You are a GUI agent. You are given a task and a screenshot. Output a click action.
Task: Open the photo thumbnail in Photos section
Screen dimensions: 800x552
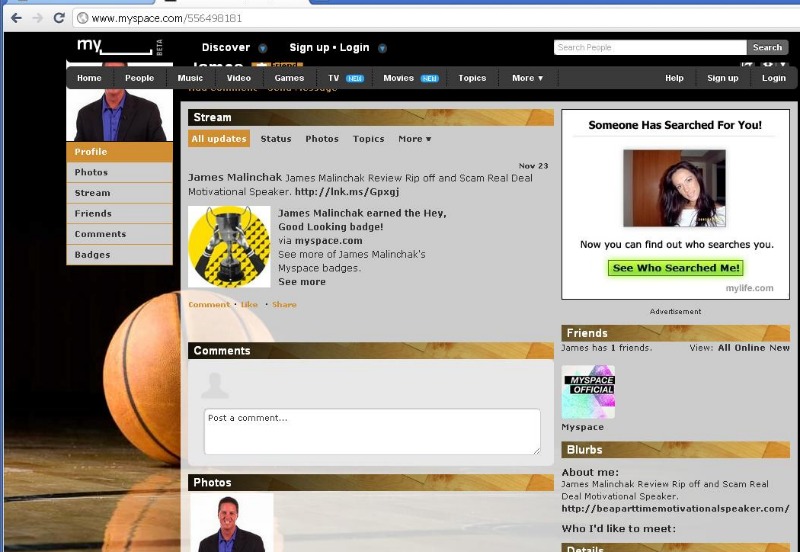pos(232,522)
